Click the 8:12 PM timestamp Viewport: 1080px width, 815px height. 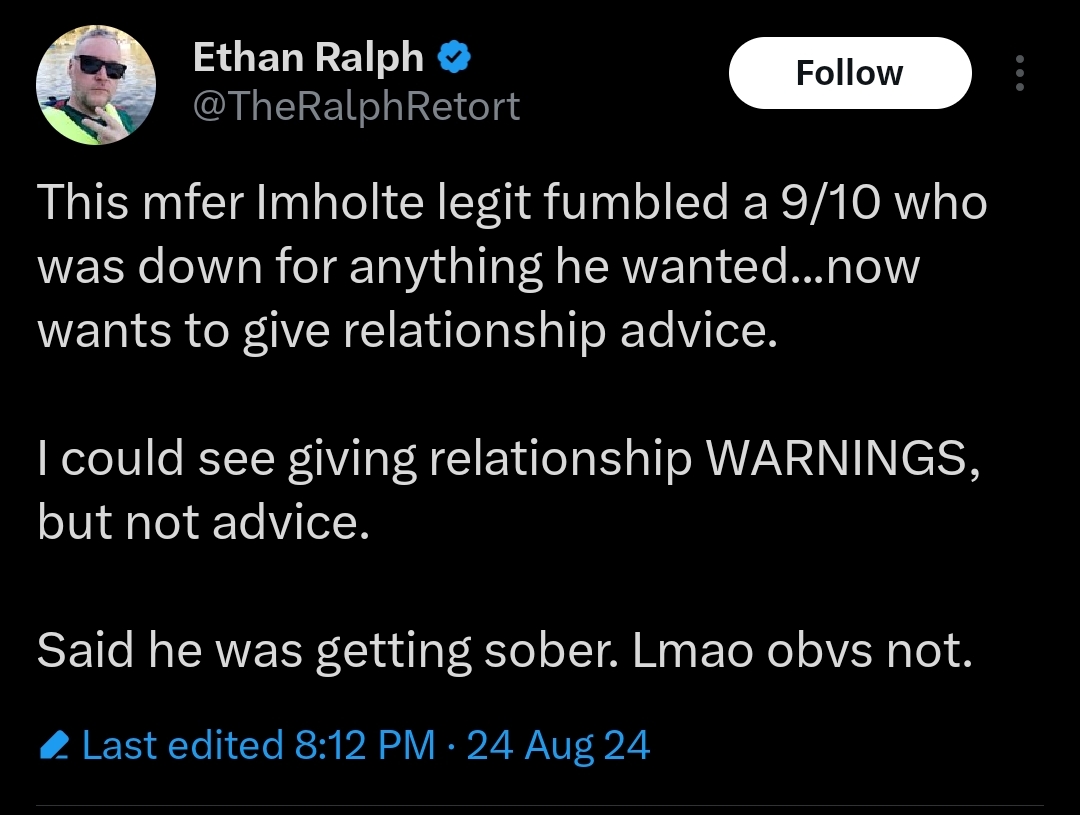click(365, 745)
